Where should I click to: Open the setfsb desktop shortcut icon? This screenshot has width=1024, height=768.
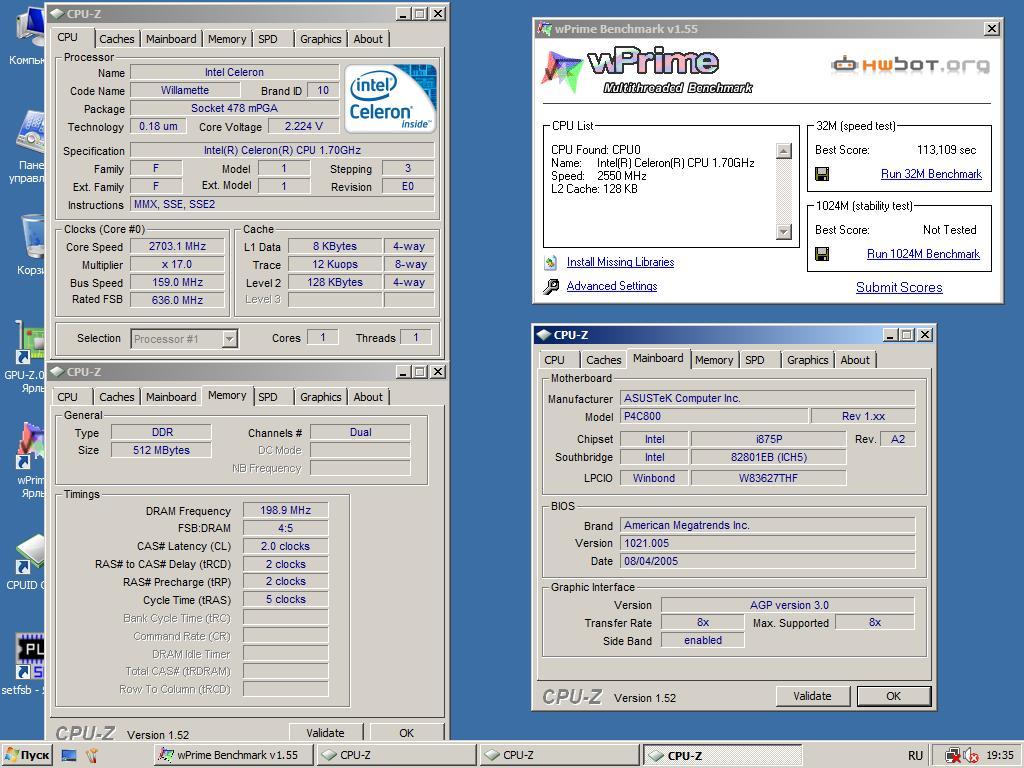pyautogui.click(x=30, y=656)
